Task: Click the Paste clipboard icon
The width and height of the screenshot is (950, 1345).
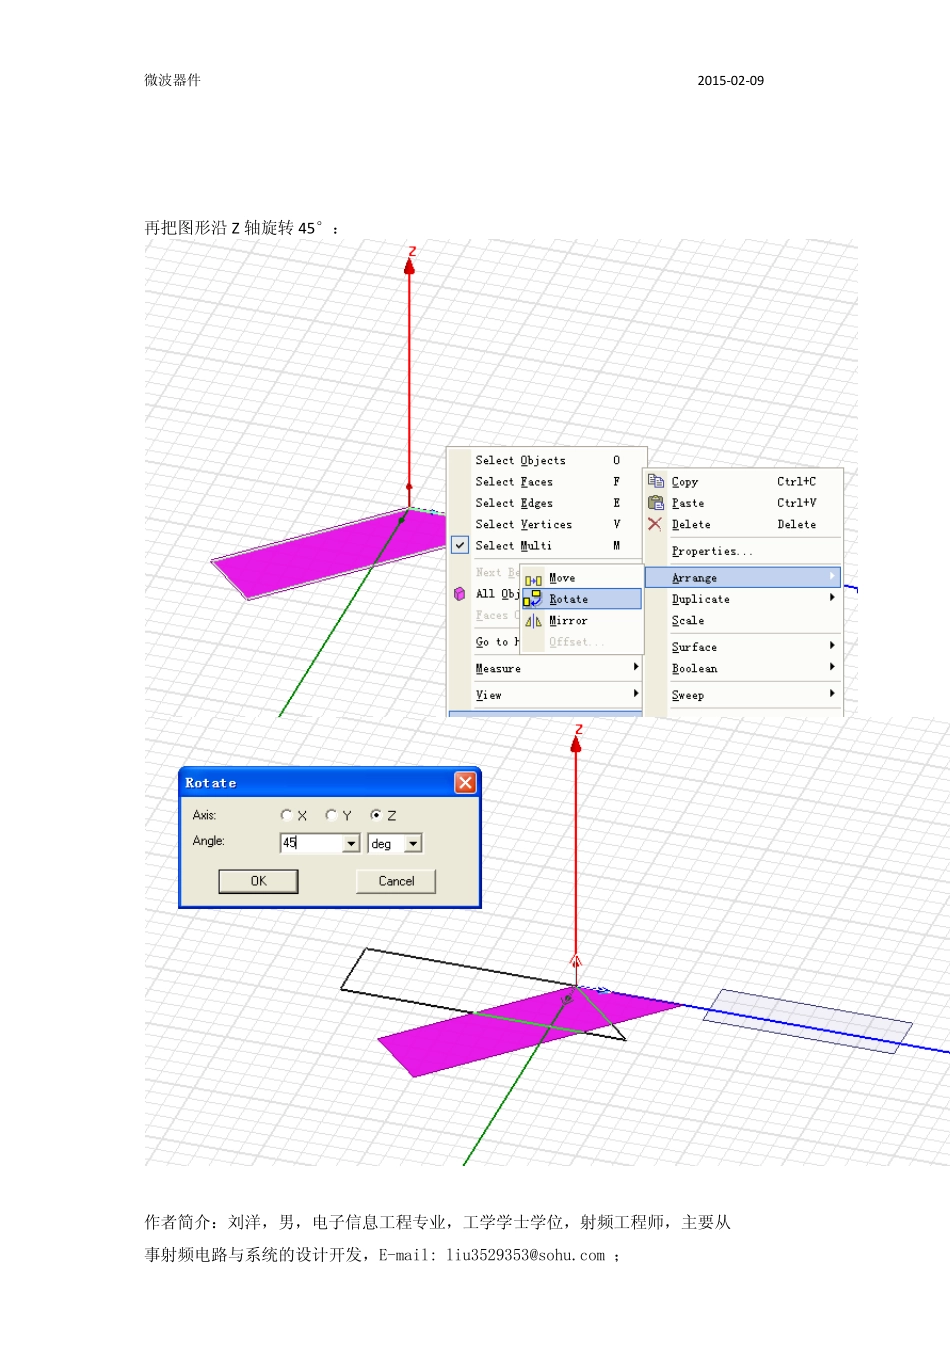Action: [655, 502]
